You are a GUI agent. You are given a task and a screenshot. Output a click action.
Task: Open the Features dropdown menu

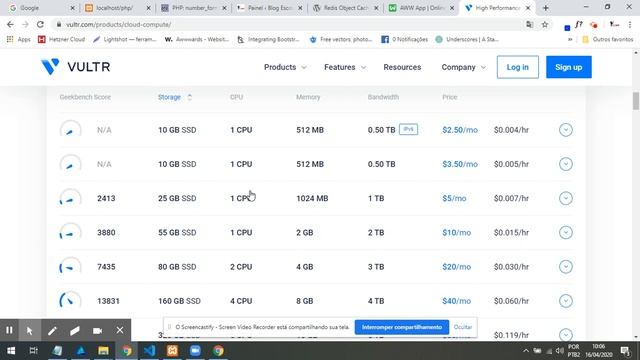pyautogui.click(x=345, y=67)
